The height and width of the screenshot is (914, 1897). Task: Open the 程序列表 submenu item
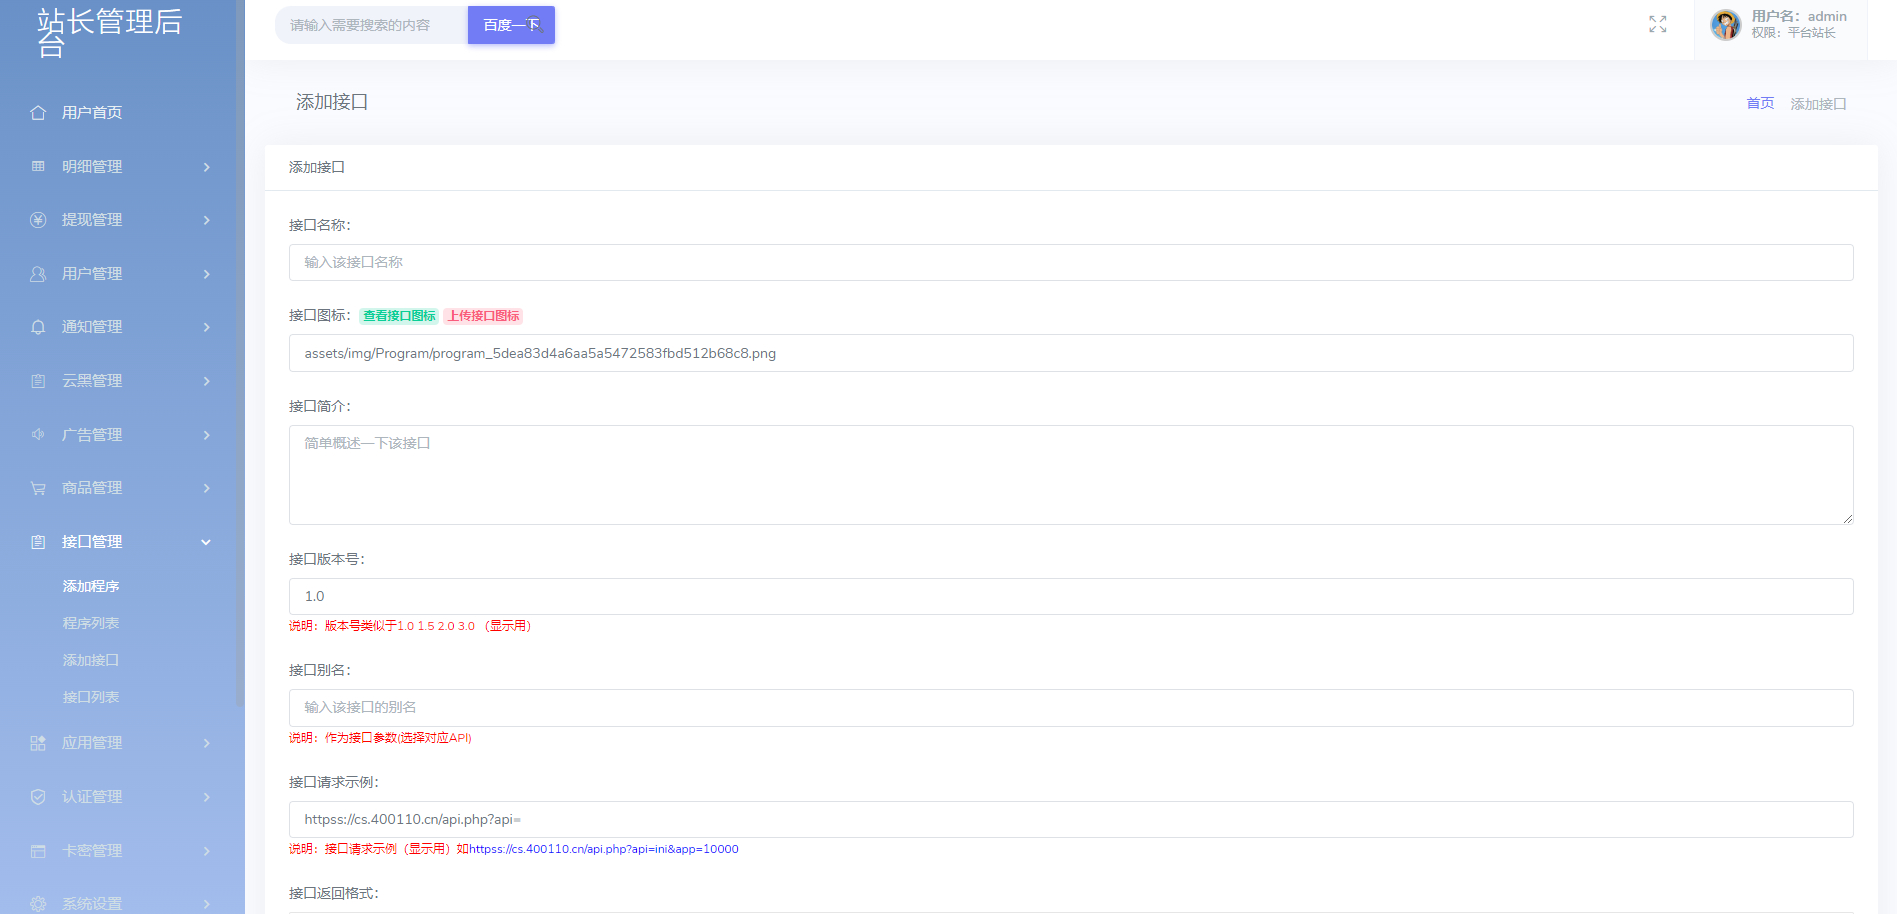point(91,623)
